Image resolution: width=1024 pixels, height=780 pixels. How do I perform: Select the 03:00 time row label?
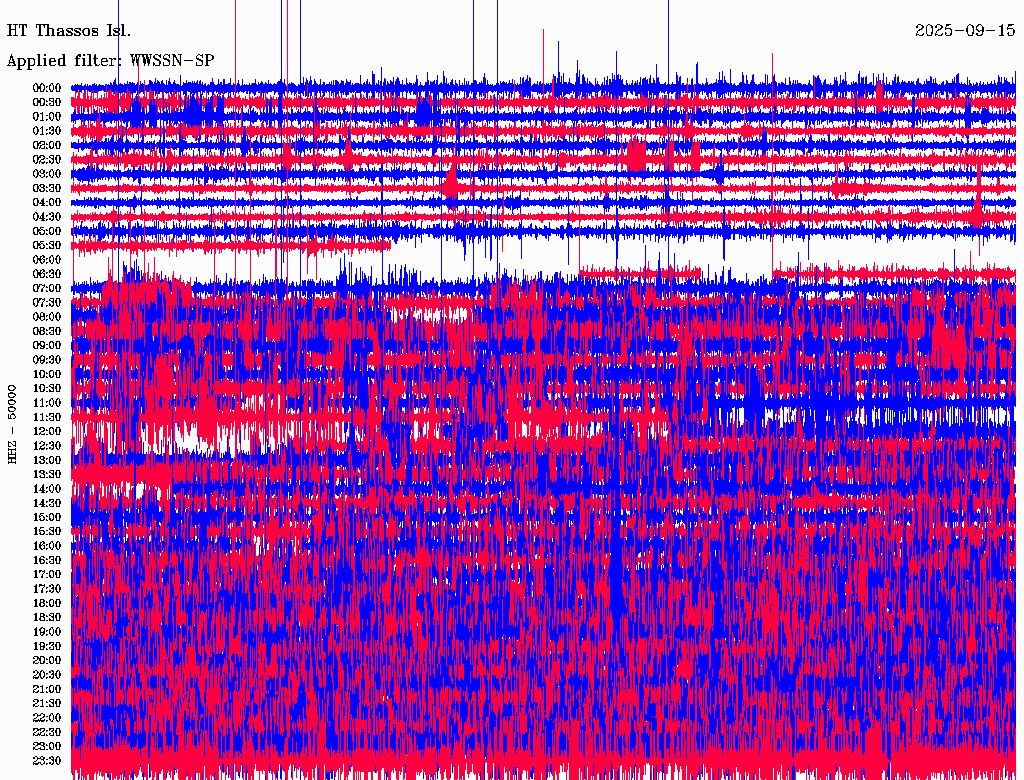(x=47, y=174)
